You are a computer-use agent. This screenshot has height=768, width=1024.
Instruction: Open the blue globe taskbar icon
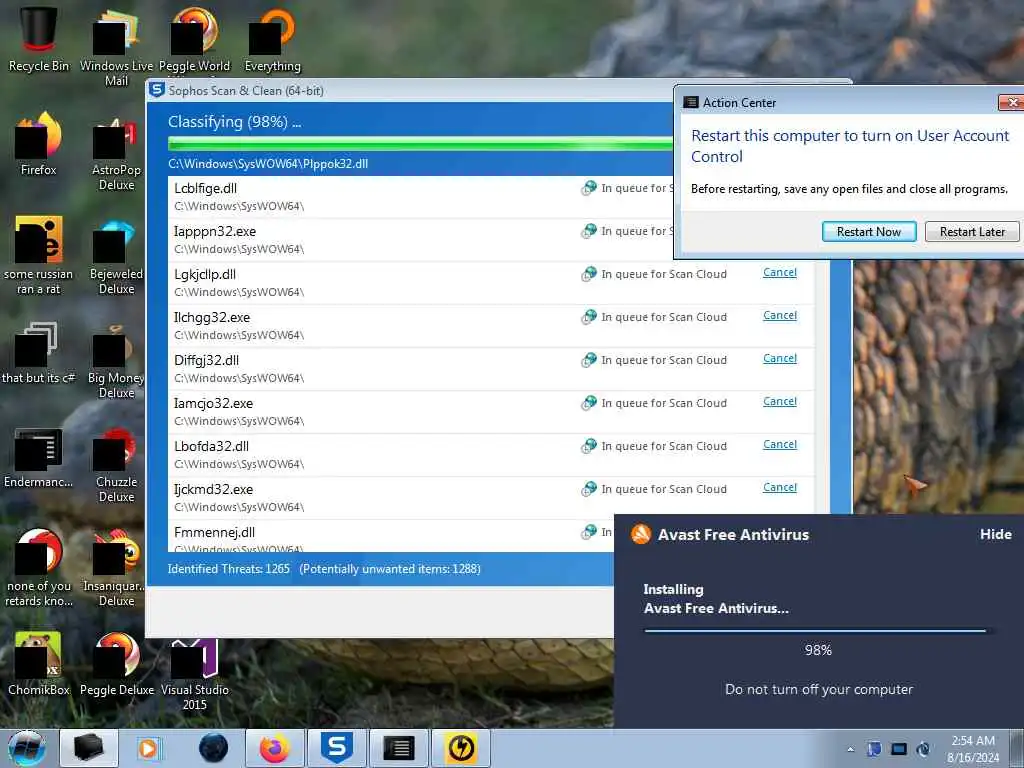click(213, 748)
